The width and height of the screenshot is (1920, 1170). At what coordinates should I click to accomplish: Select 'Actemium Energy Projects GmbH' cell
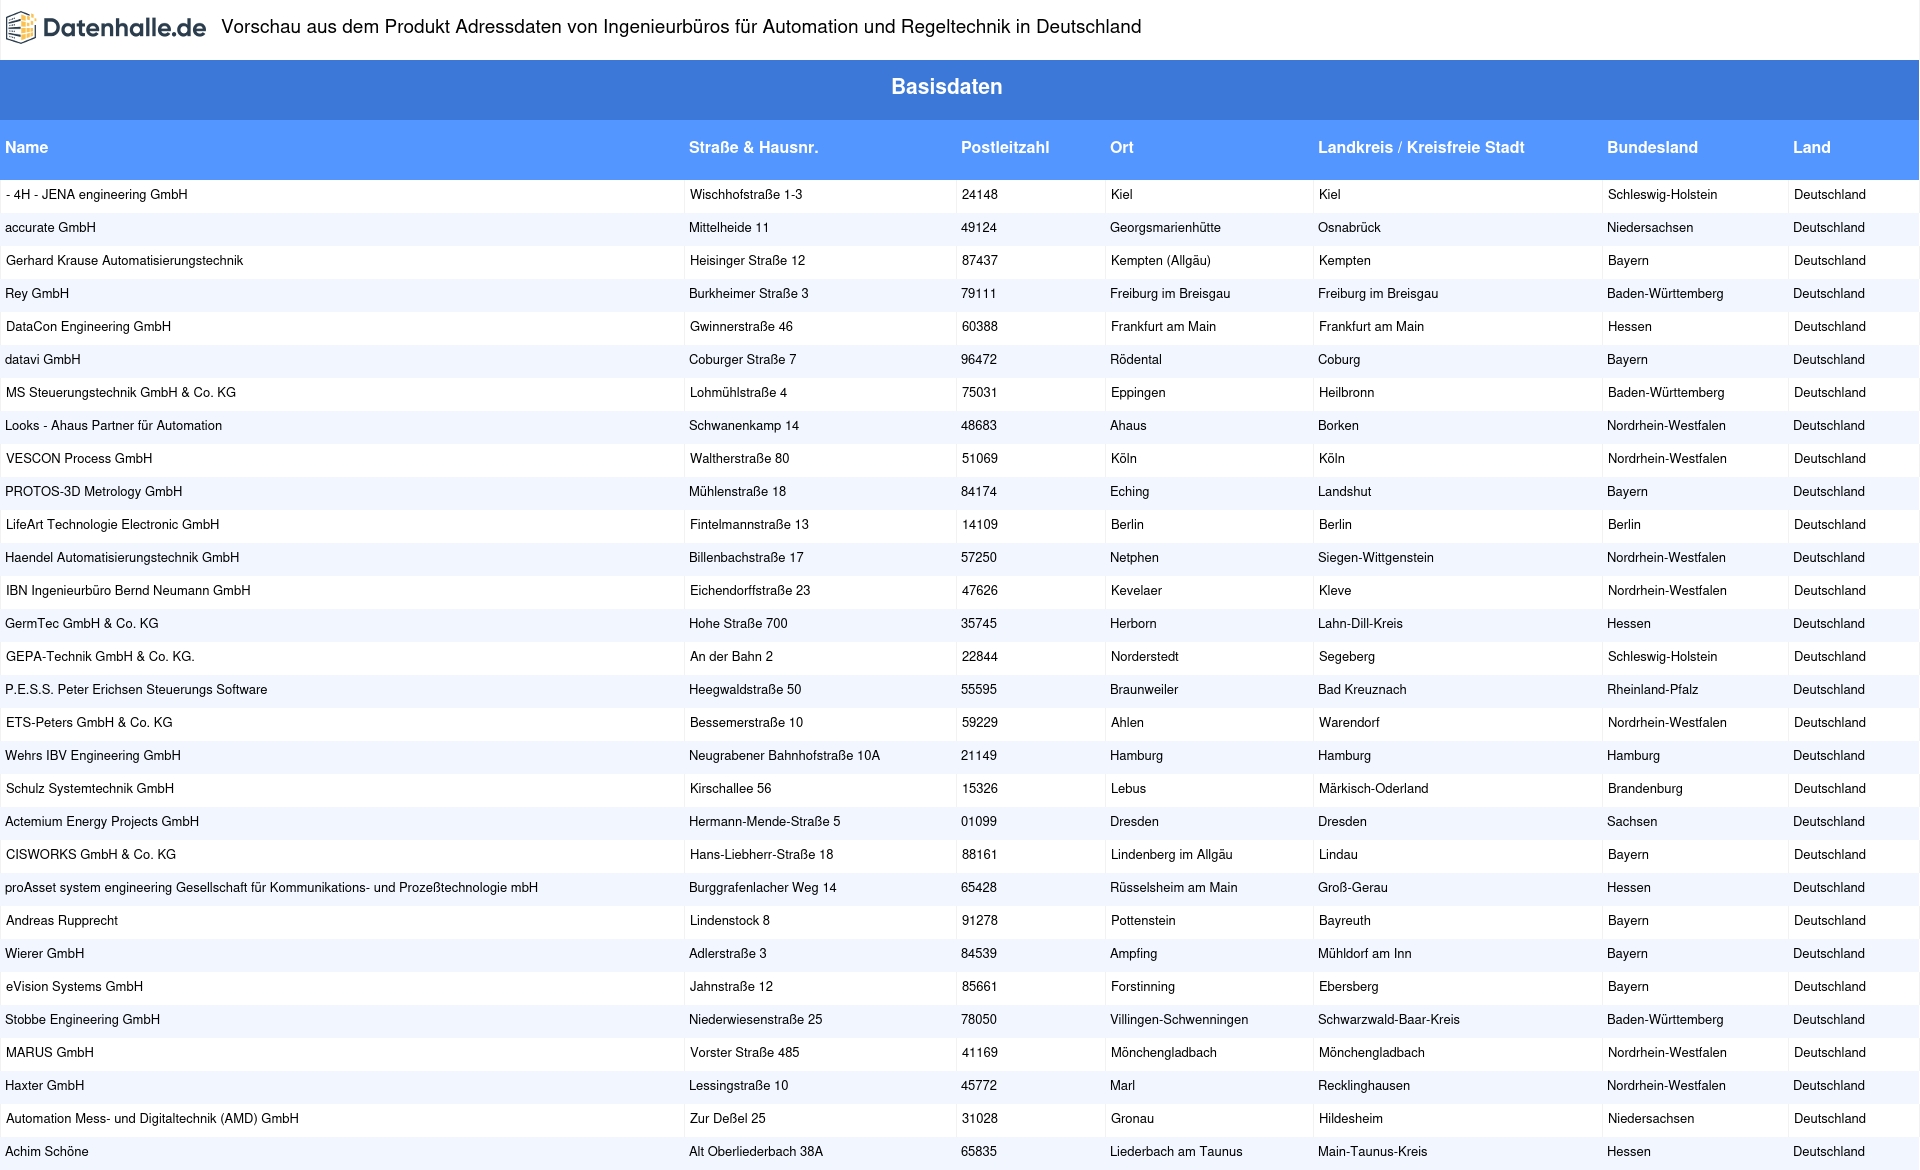point(102,822)
